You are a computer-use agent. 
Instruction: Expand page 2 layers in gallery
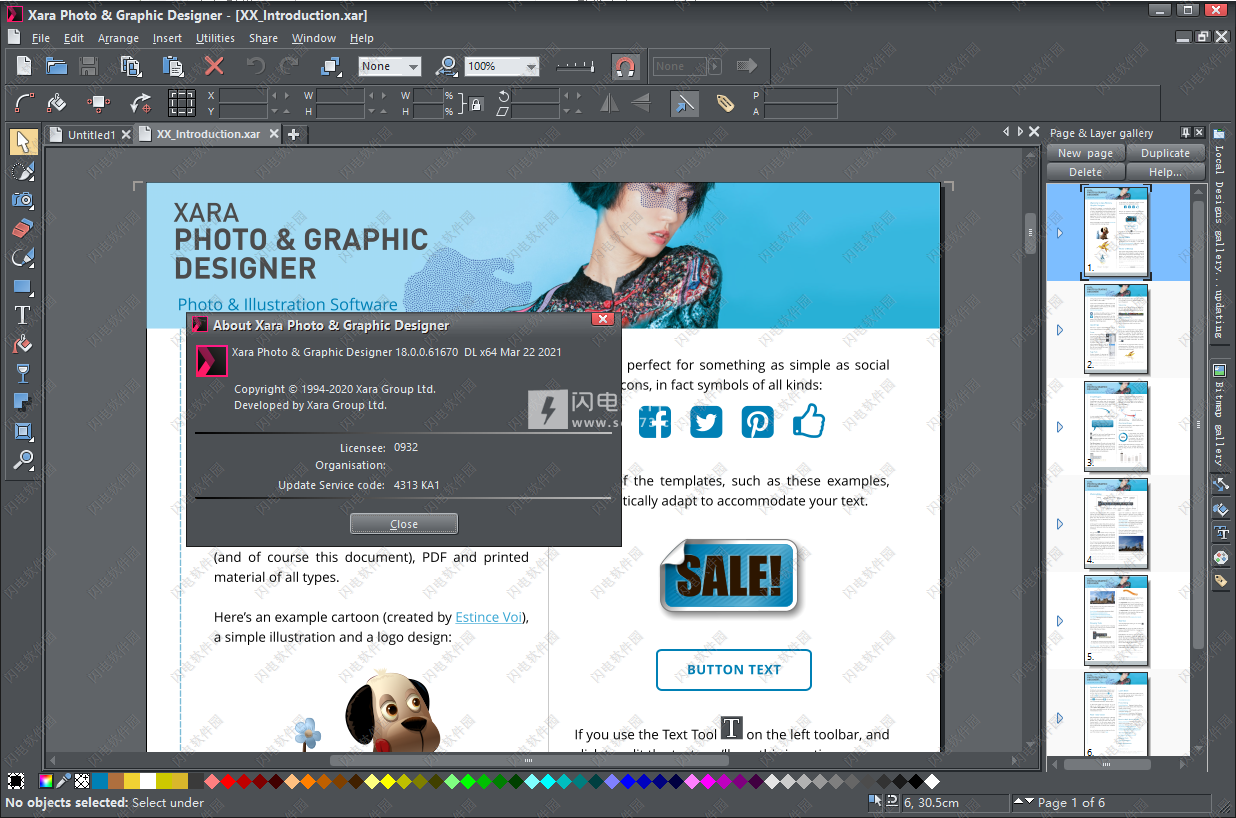pos(1060,330)
